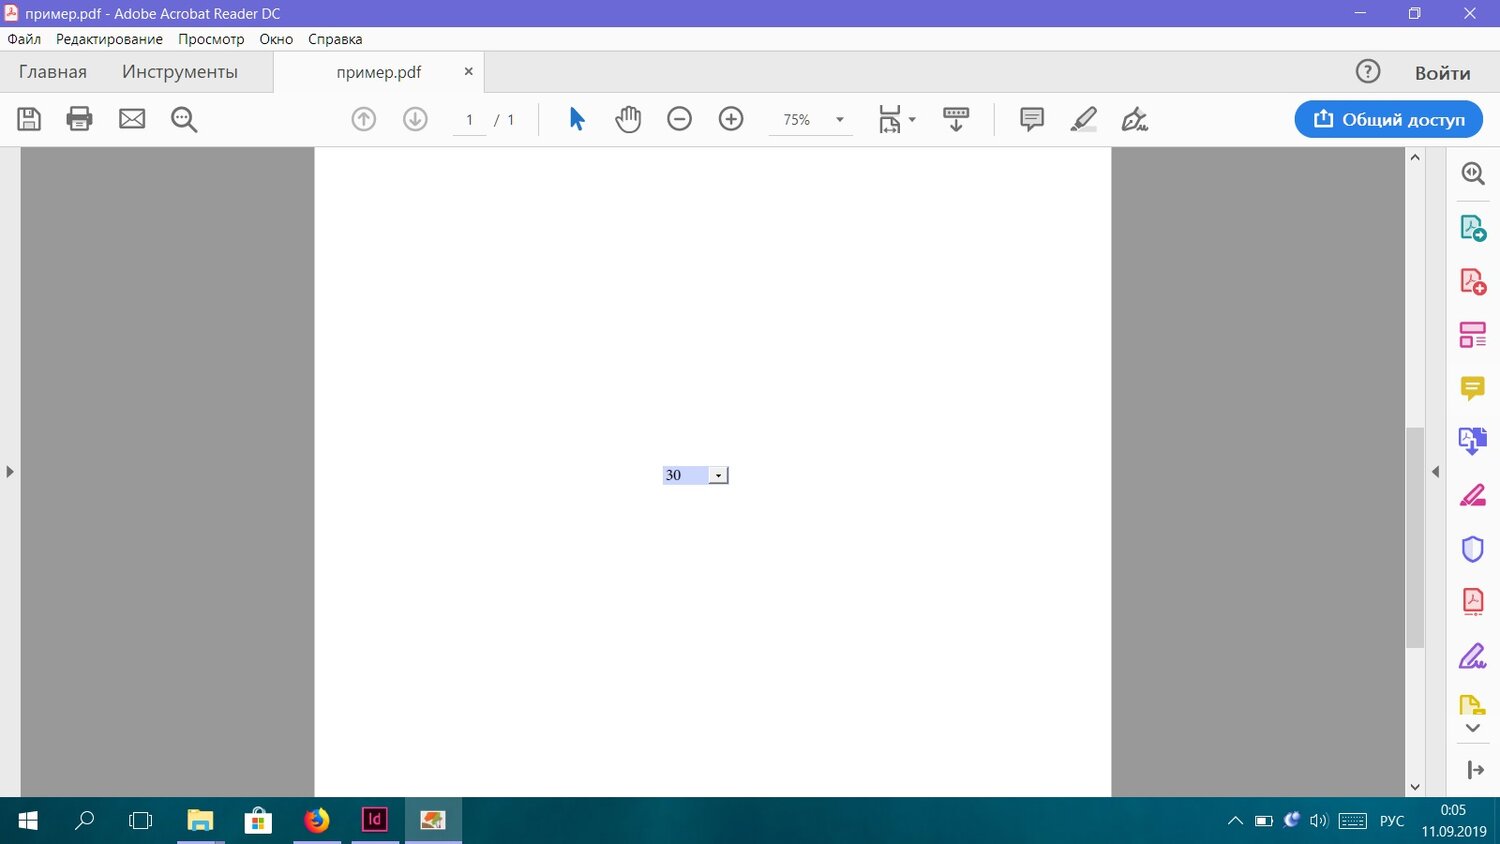Select the Highlight text tool

click(1083, 119)
